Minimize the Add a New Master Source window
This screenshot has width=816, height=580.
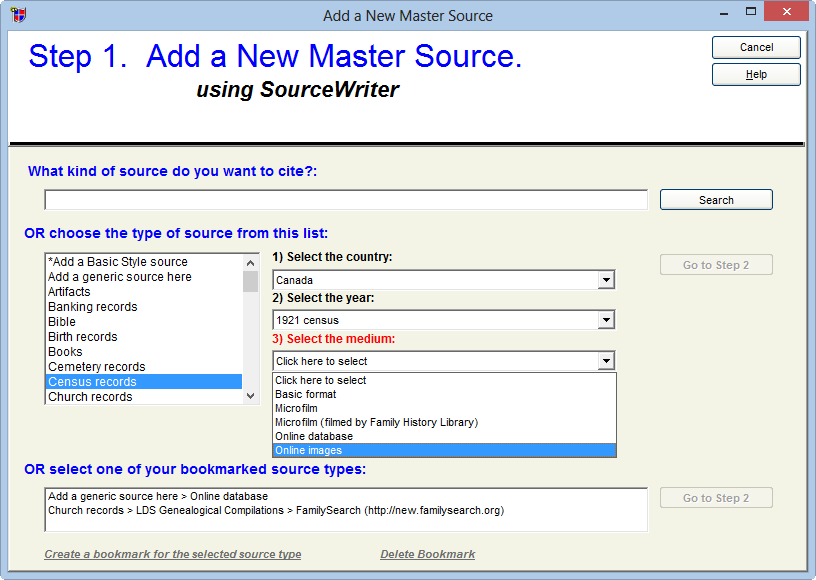[x=724, y=12]
